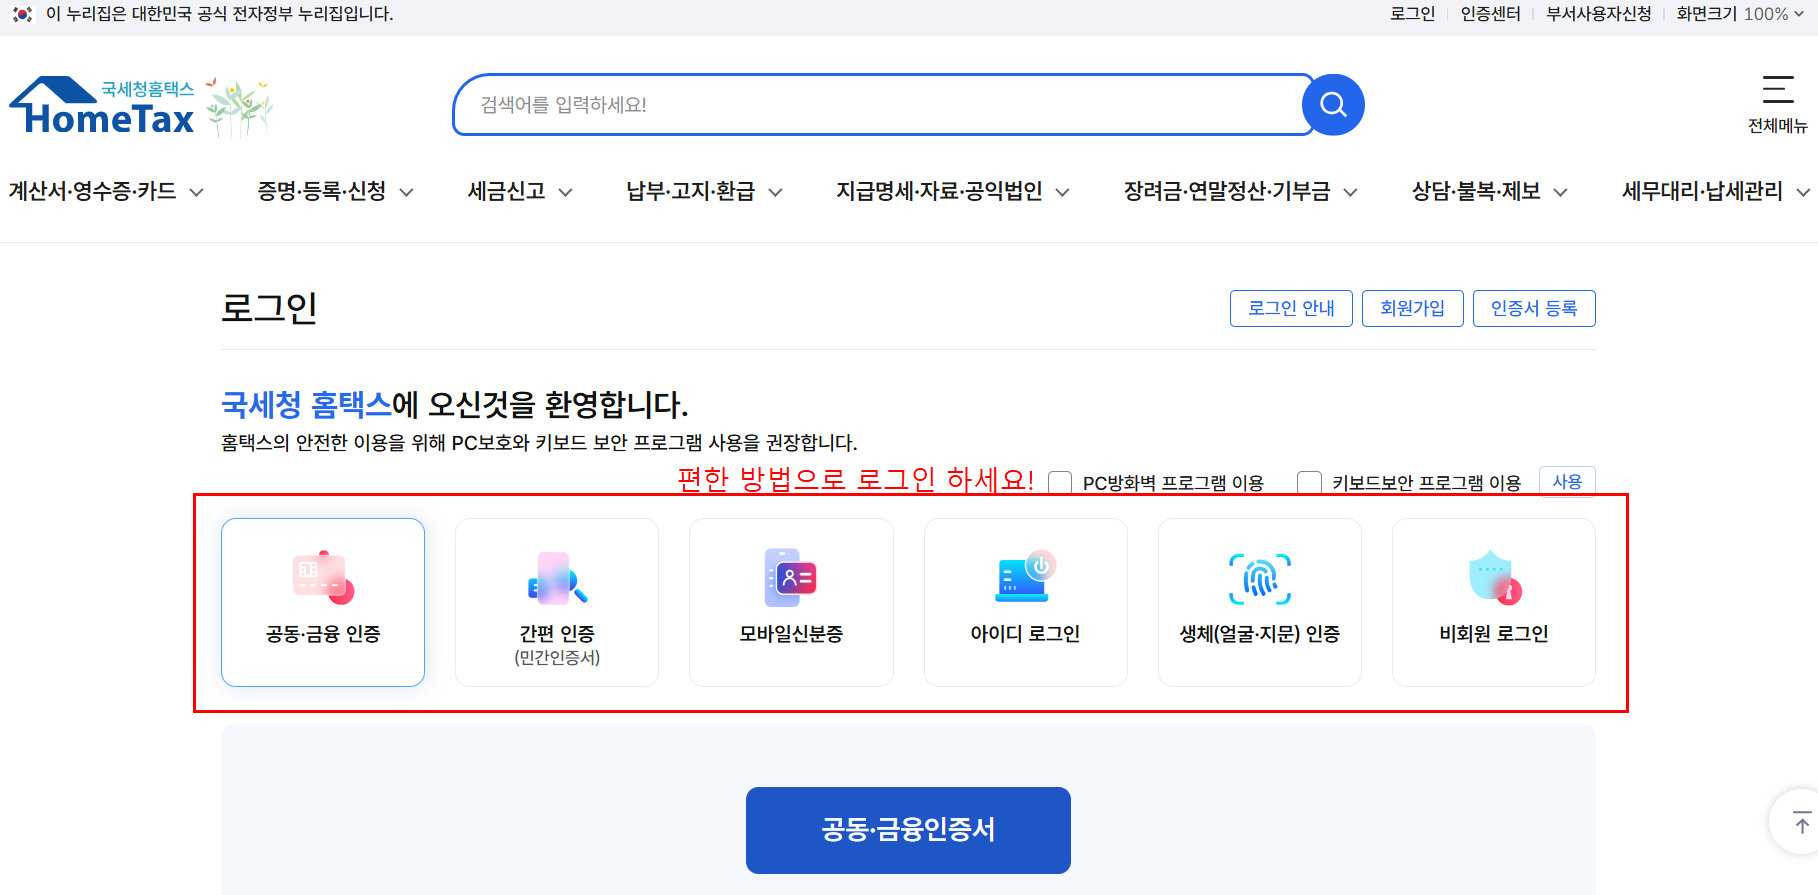Focus the 검색어를 입력하세요 search field
This screenshot has width=1818, height=895.
(880, 104)
